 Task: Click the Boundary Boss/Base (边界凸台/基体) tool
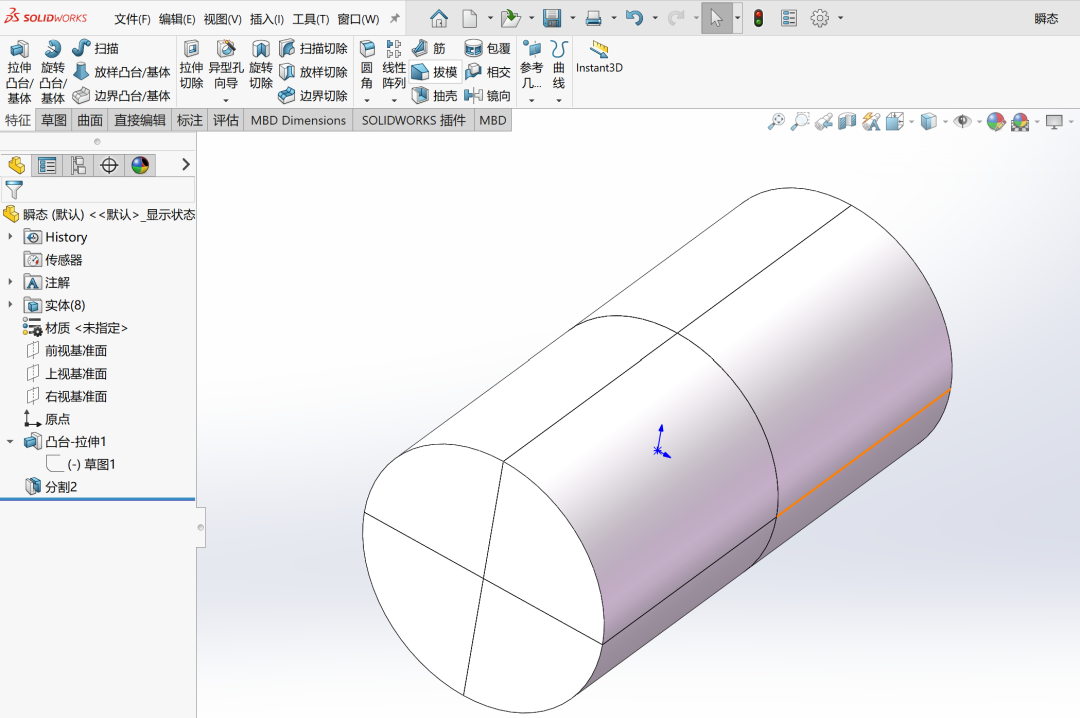[x=121, y=95]
